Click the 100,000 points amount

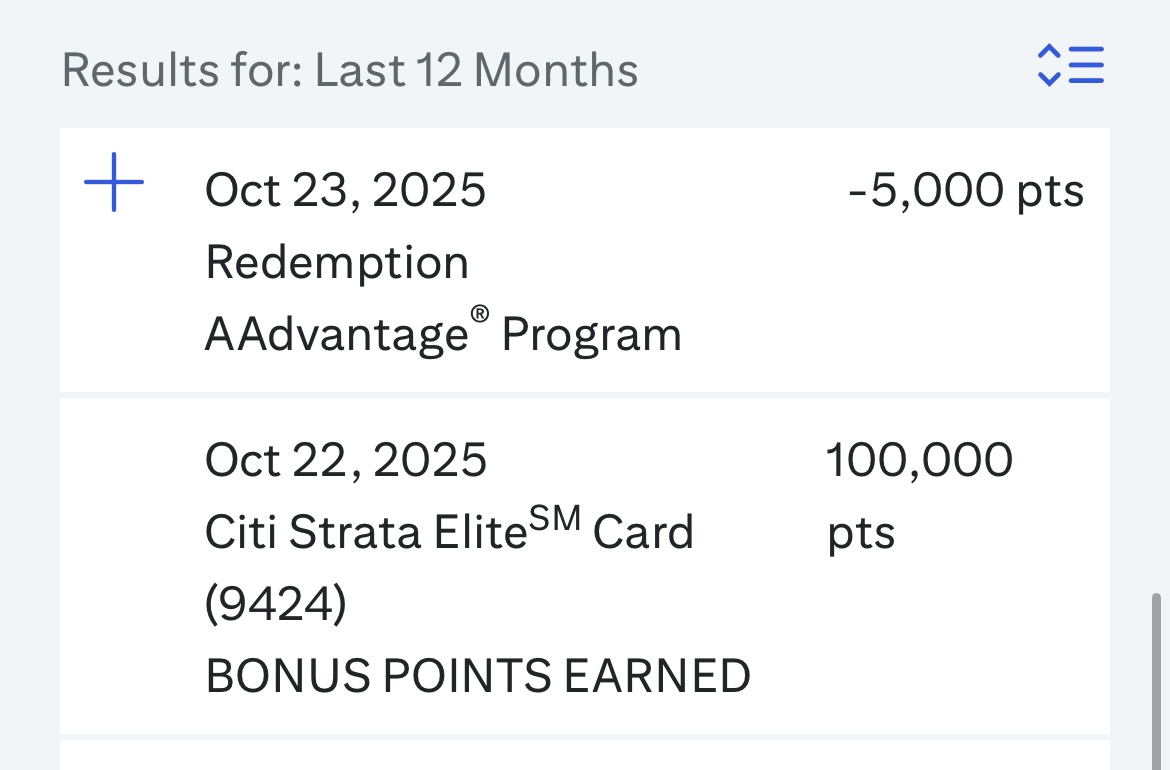point(919,460)
